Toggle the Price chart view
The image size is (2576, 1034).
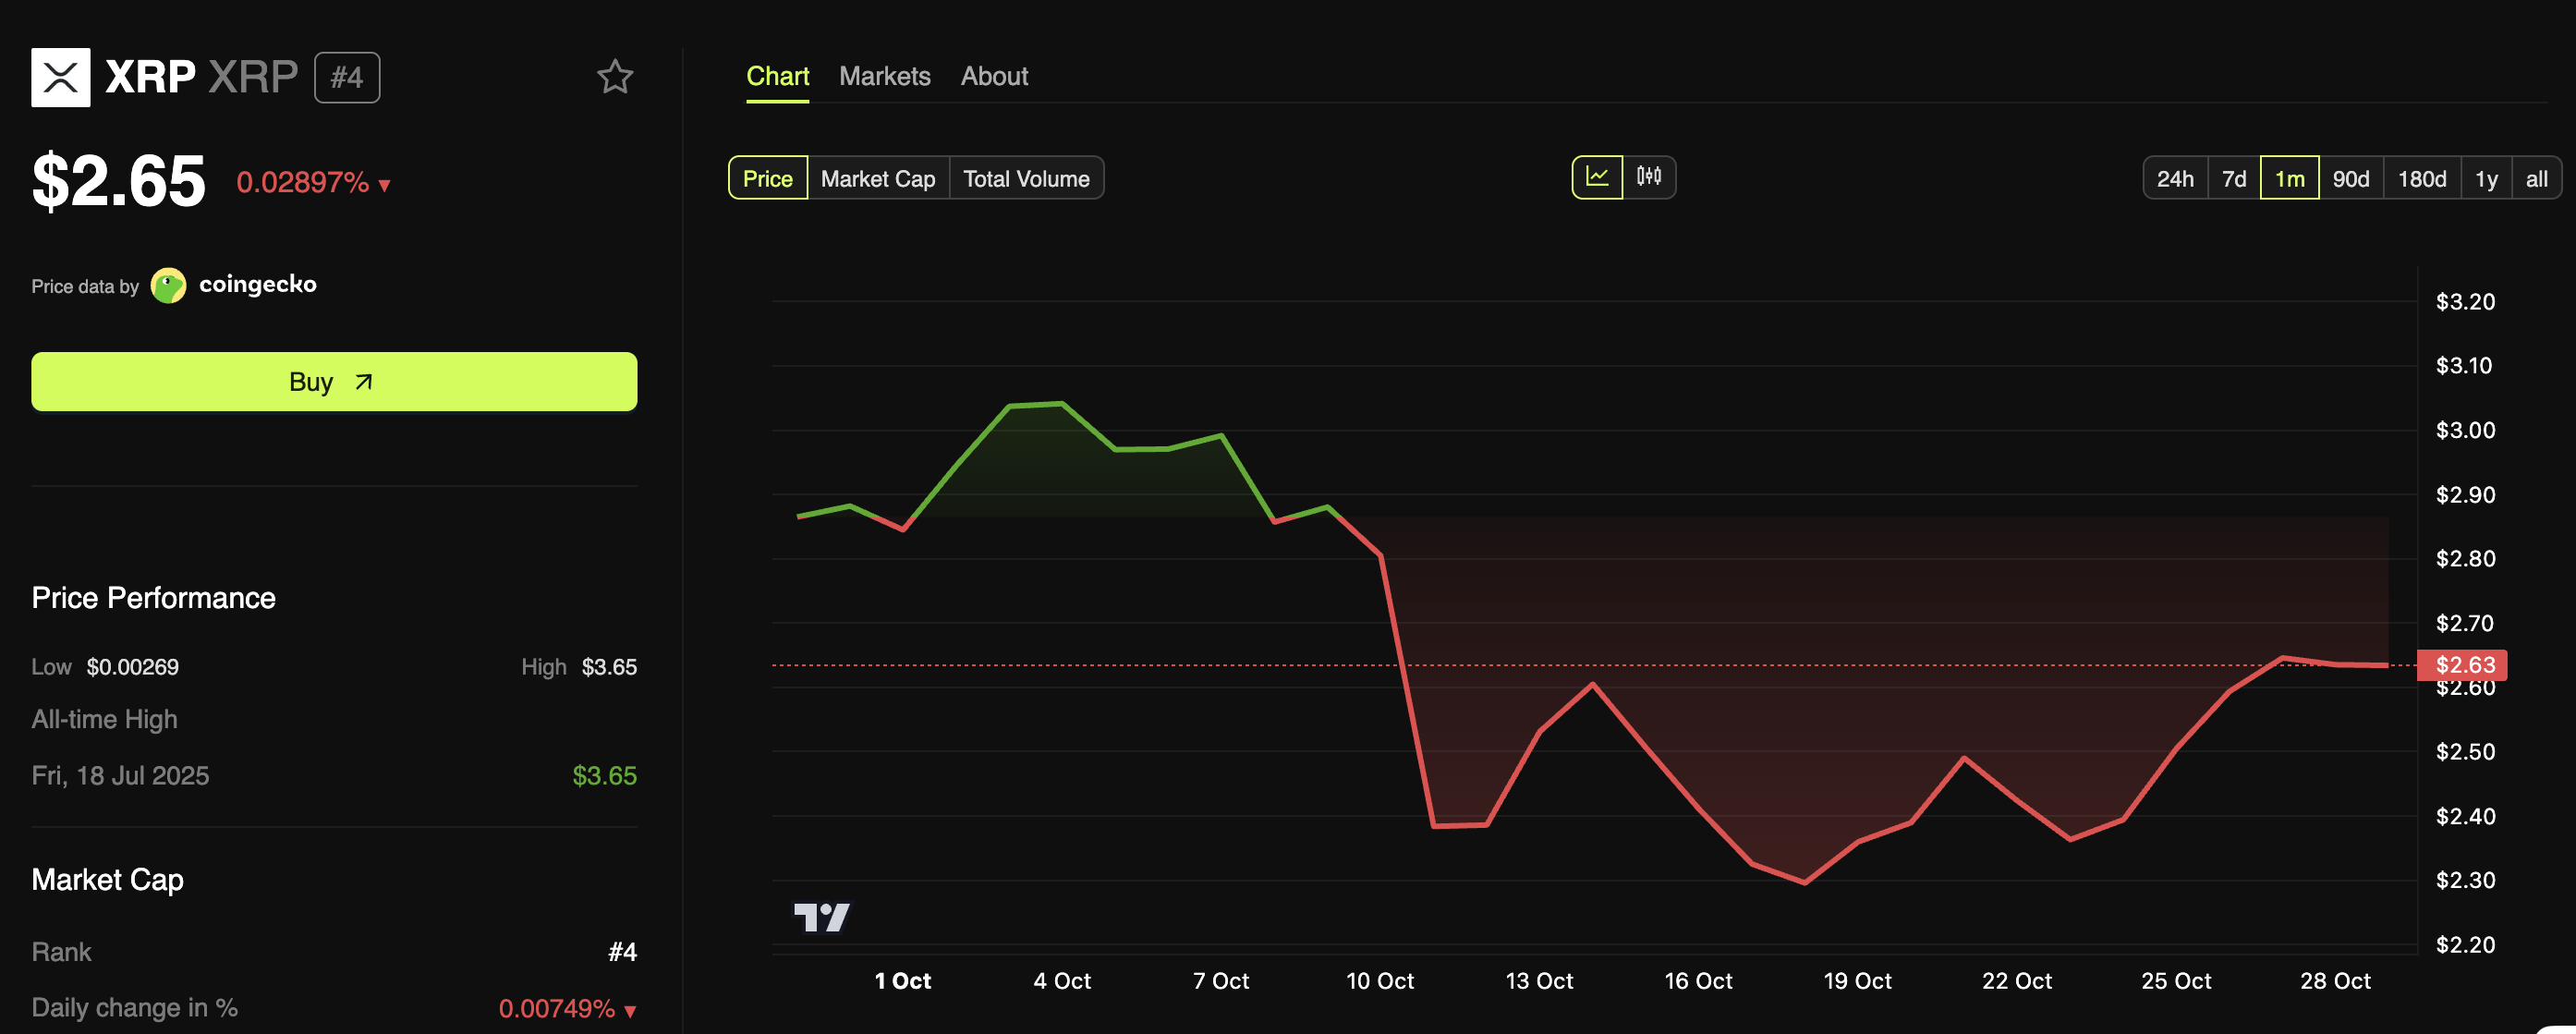(x=767, y=178)
